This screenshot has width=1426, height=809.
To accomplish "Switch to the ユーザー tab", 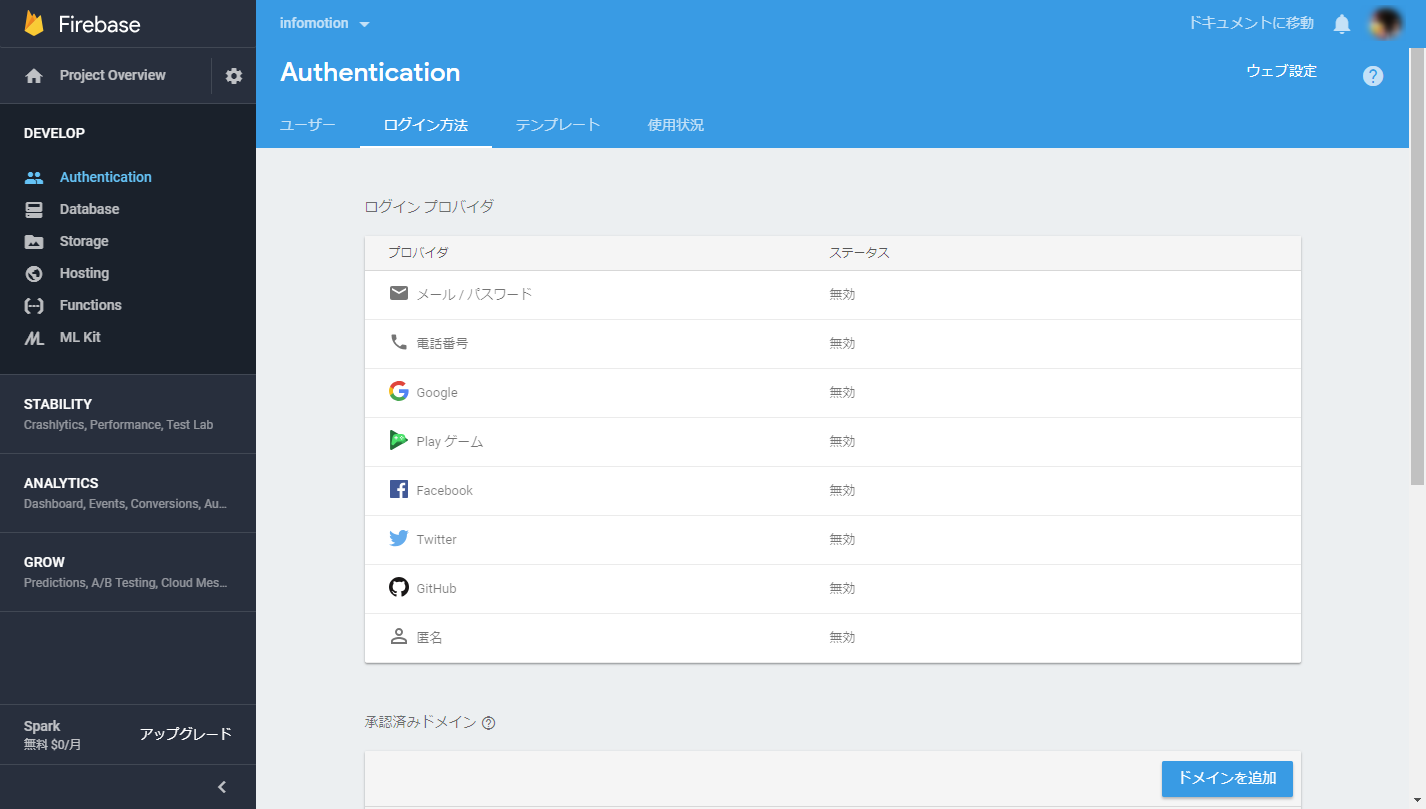I will click(x=307, y=125).
